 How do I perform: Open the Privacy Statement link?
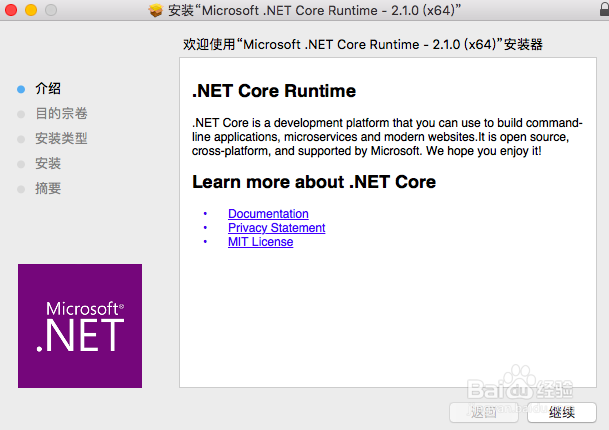(x=277, y=228)
